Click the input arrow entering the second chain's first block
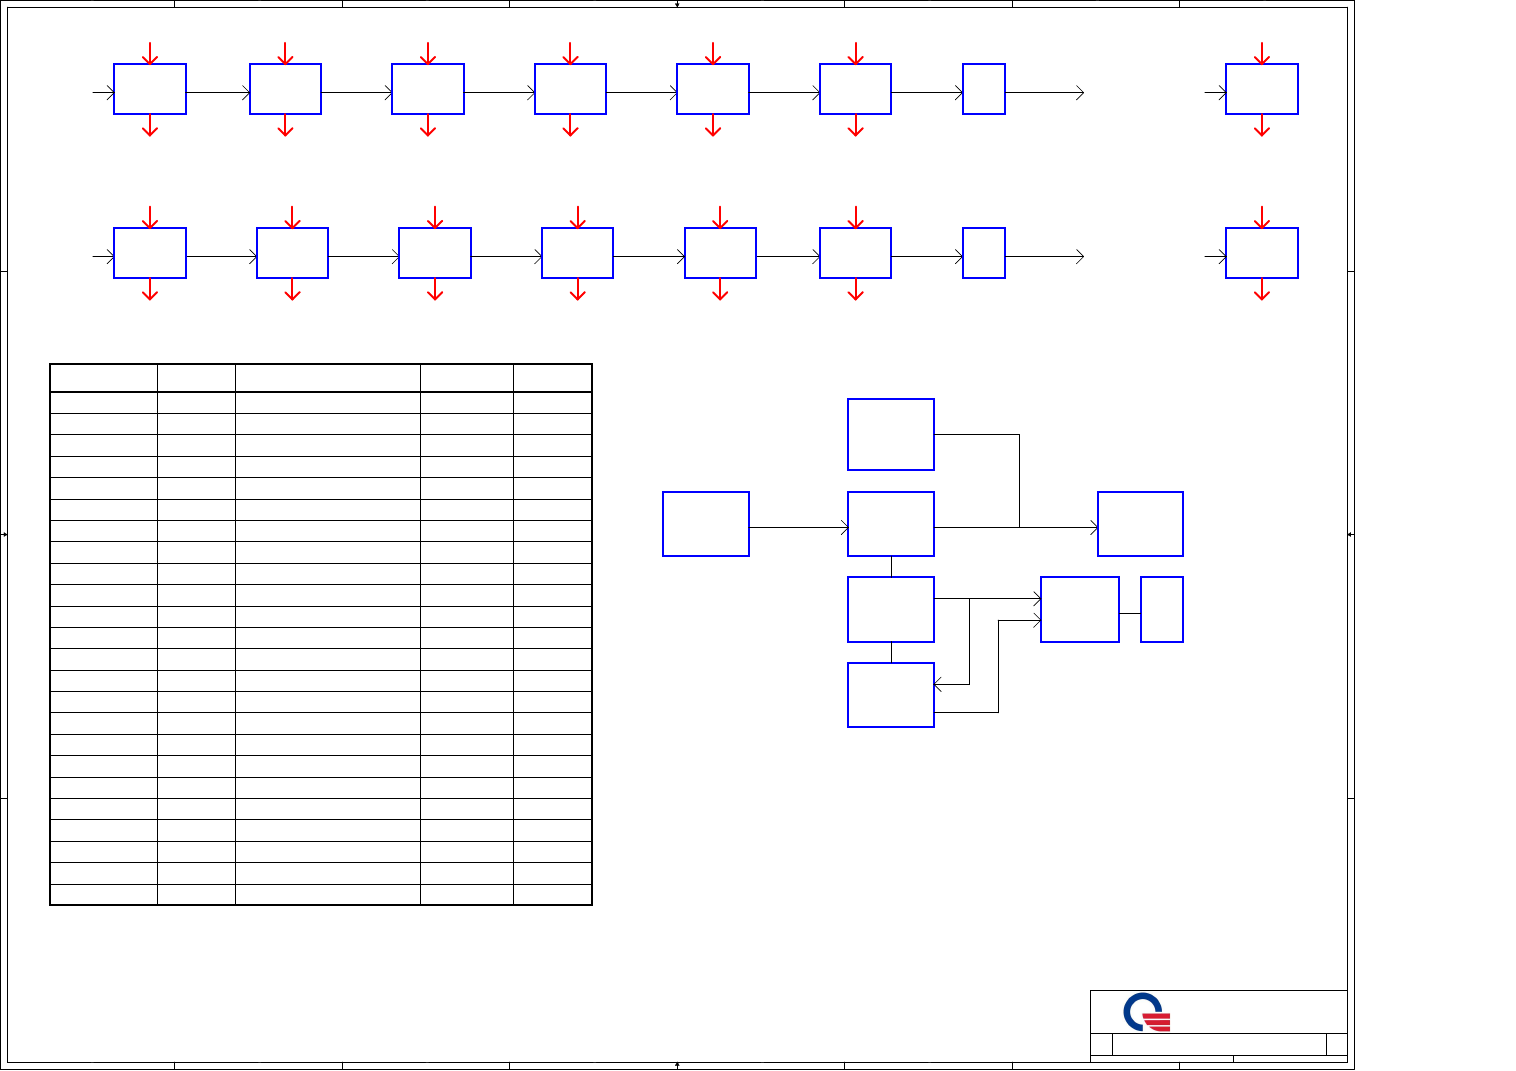The height and width of the screenshot is (1071, 1516). coord(103,257)
